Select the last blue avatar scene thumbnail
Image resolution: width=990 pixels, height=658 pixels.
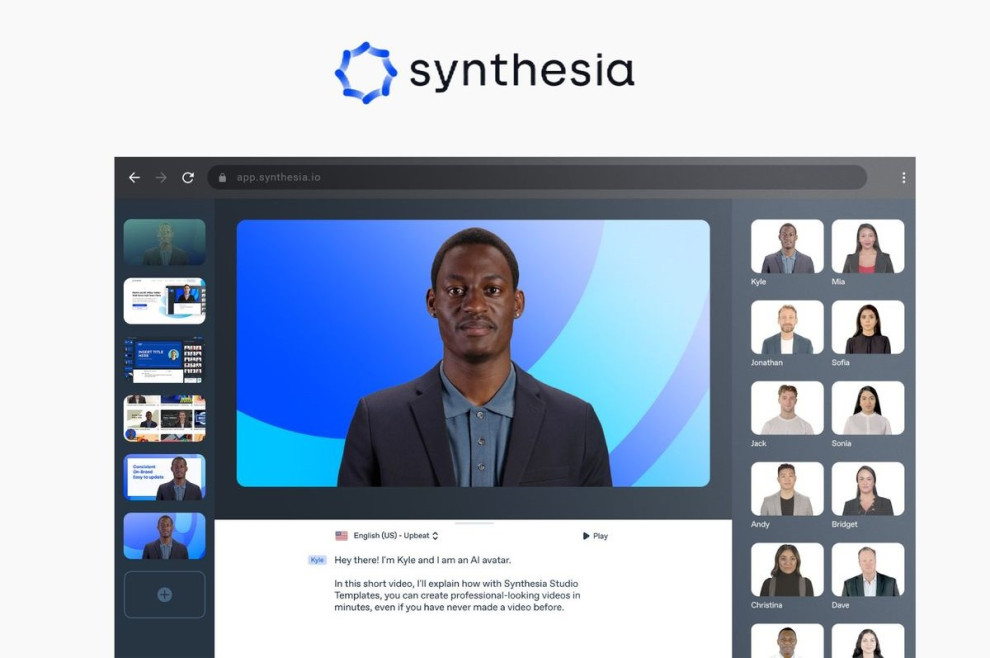[x=165, y=535]
